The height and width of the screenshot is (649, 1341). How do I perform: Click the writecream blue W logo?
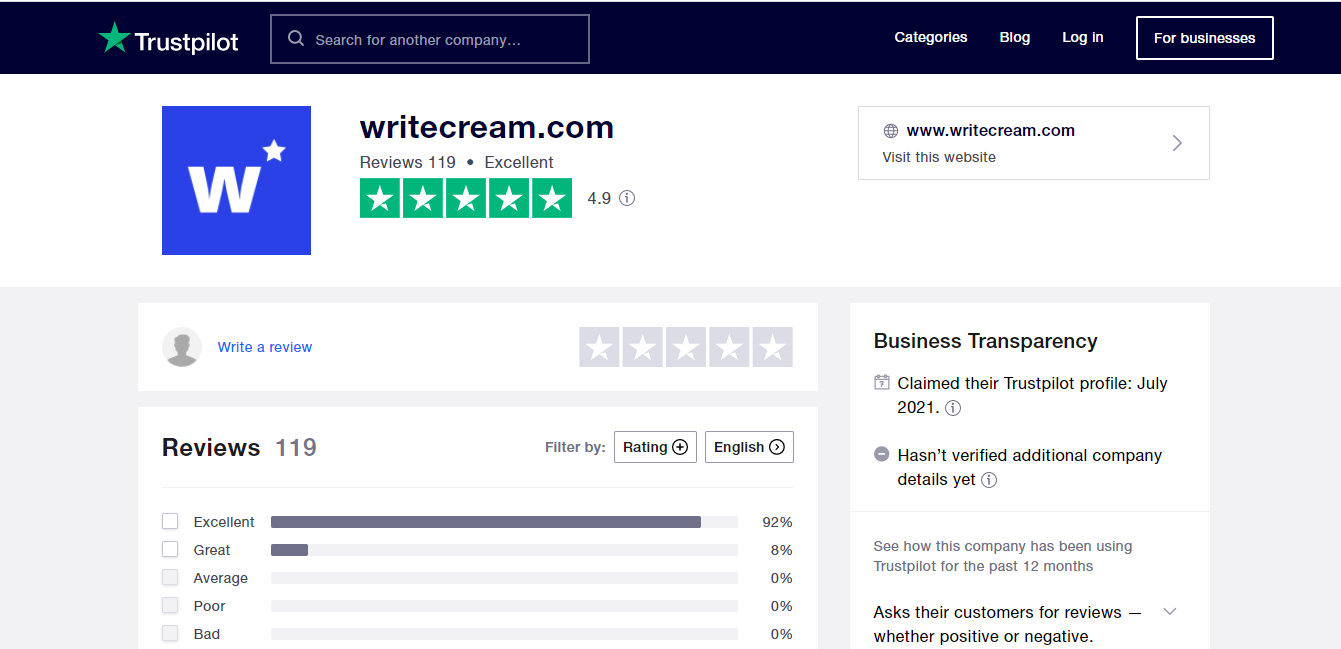pos(236,180)
